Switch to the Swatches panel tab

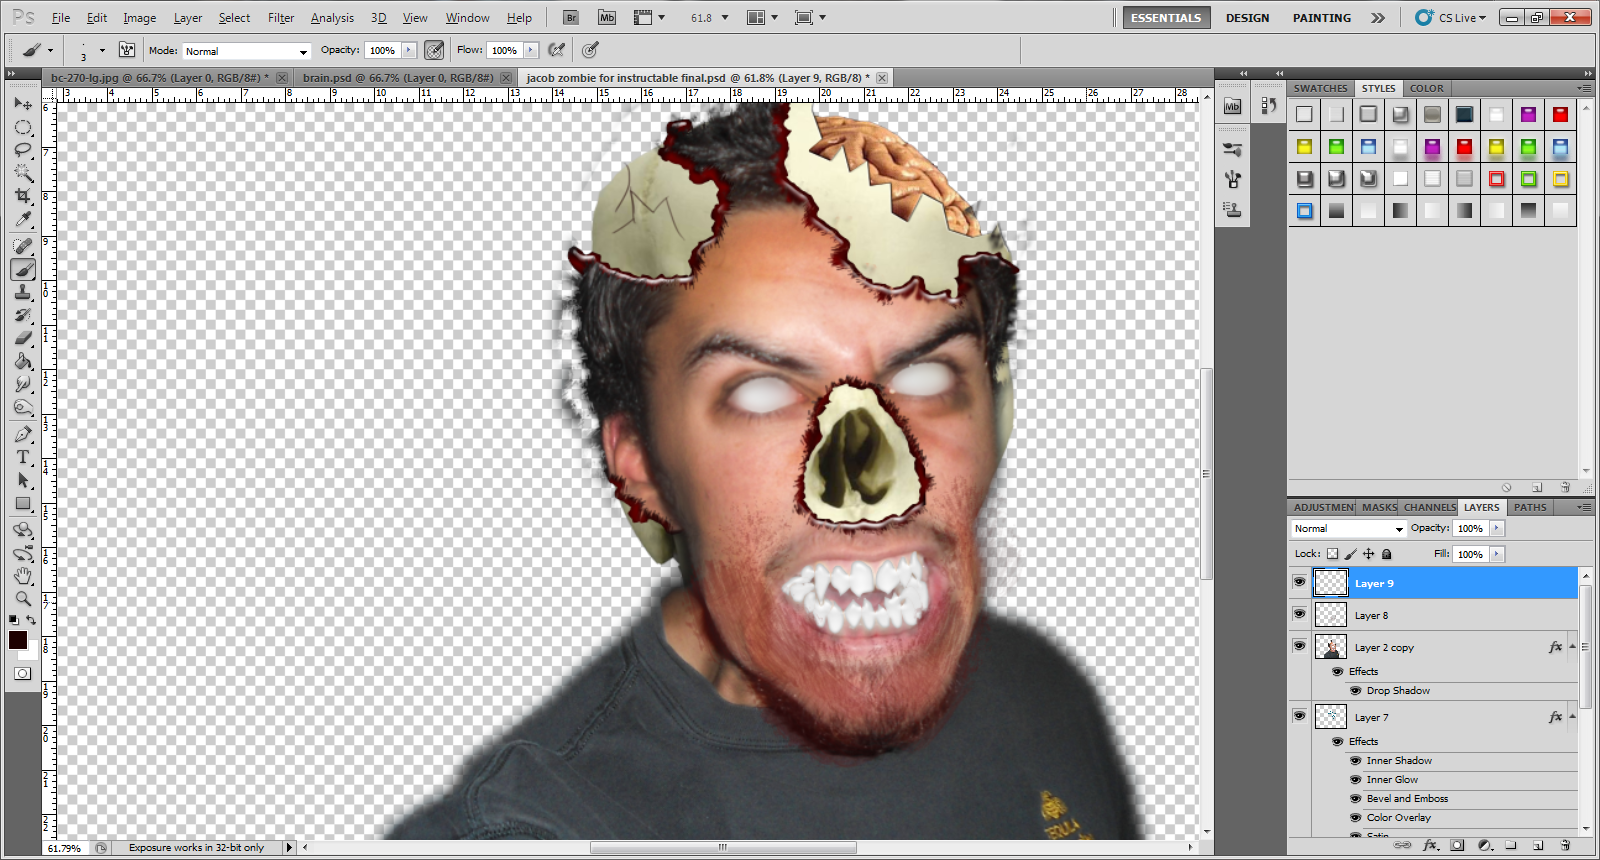[x=1320, y=88]
